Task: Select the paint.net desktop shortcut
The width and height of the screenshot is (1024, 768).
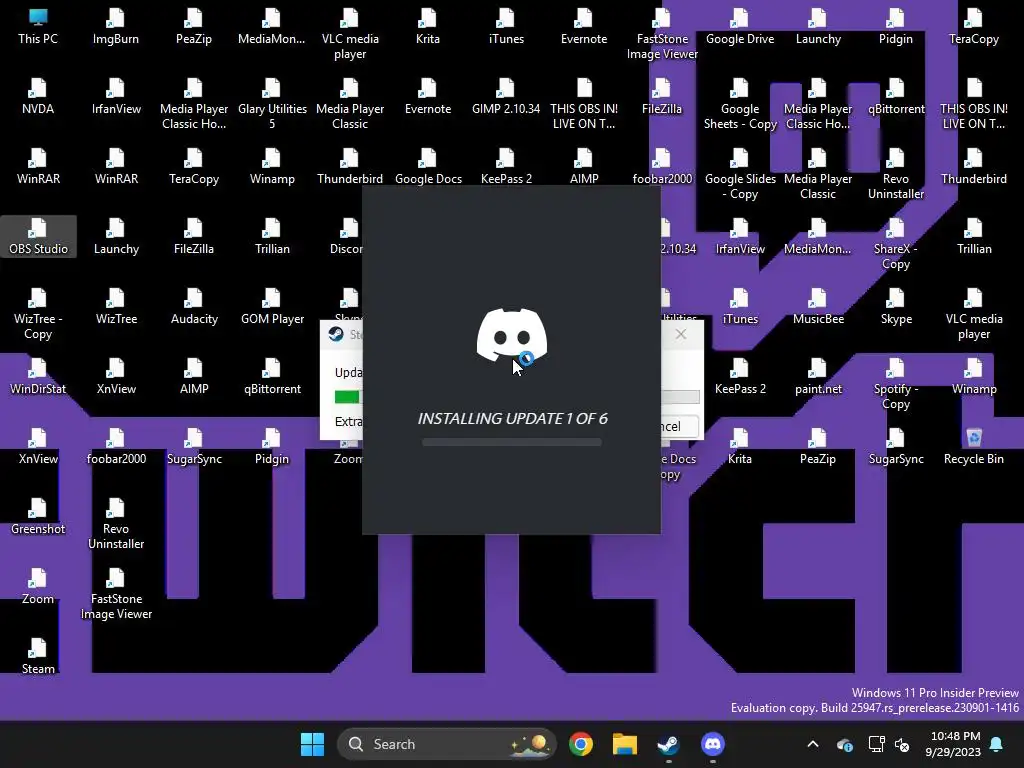Action: 818,376
